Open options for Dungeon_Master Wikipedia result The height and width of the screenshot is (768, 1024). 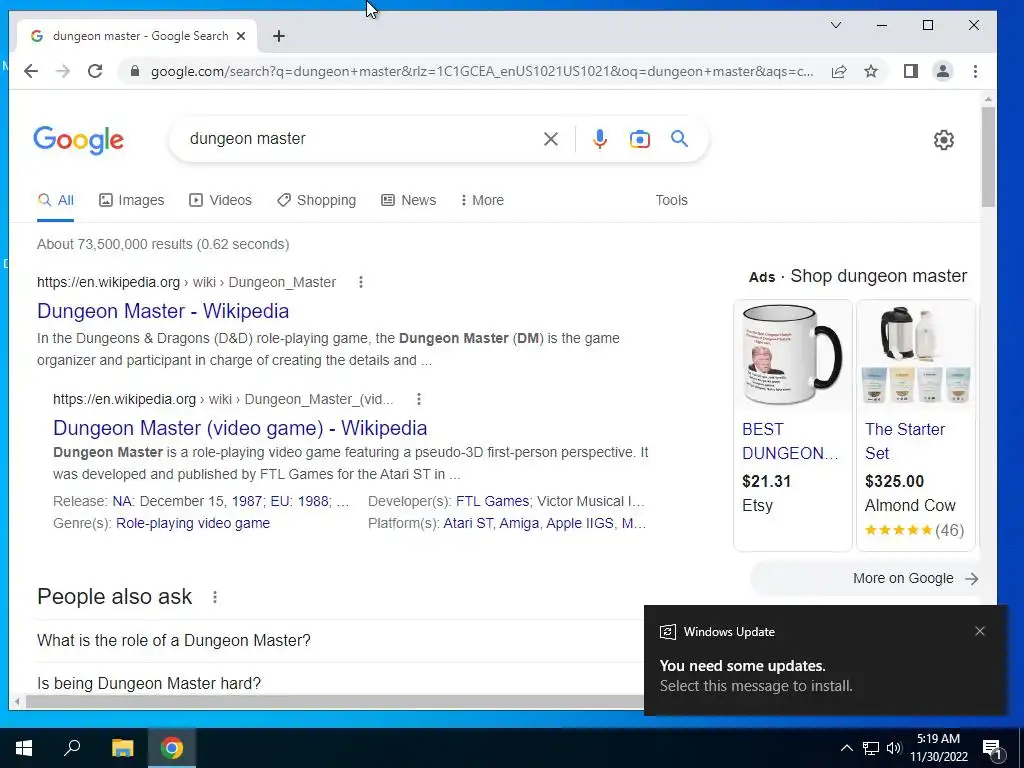(x=360, y=282)
